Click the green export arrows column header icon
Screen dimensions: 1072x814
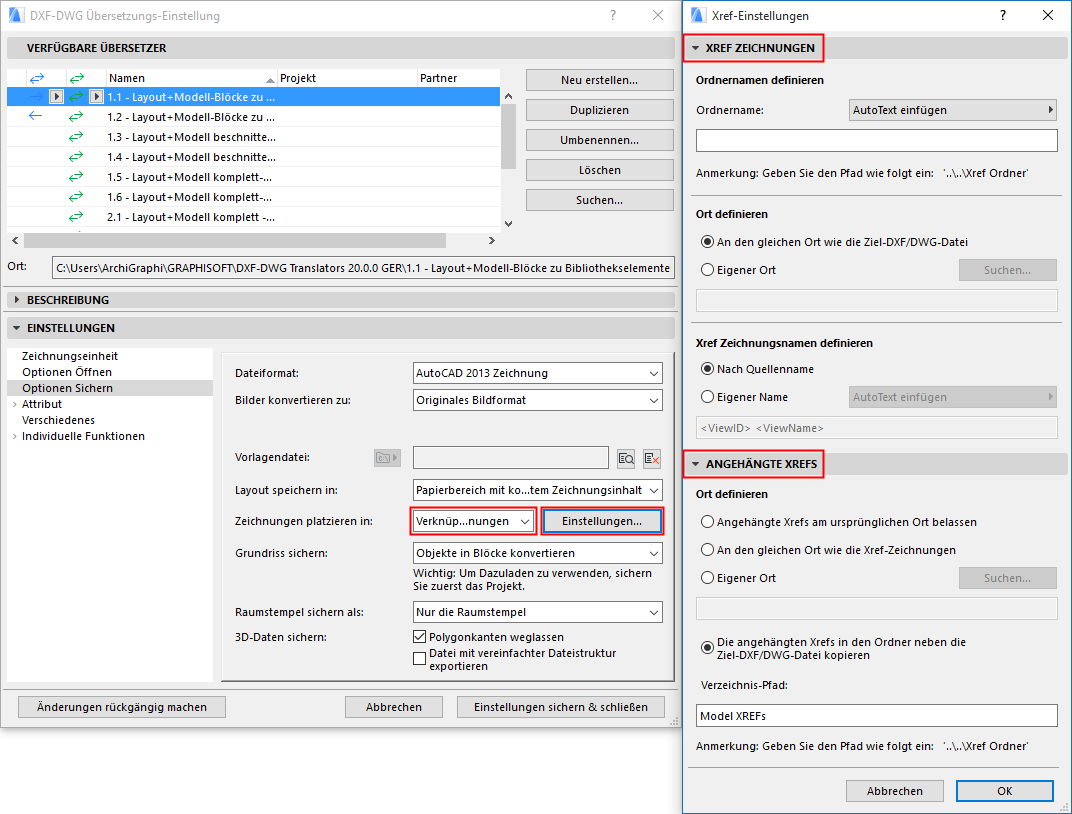(77, 78)
